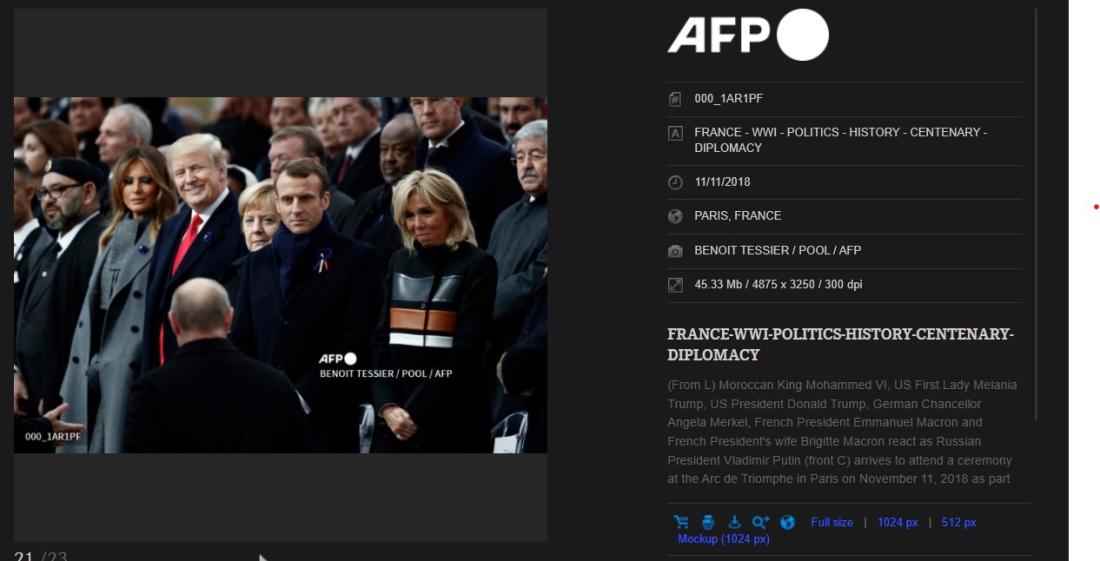Click the camera icon beside photographer credit
The height and width of the screenshot is (561, 1100).
pos(675,251)
